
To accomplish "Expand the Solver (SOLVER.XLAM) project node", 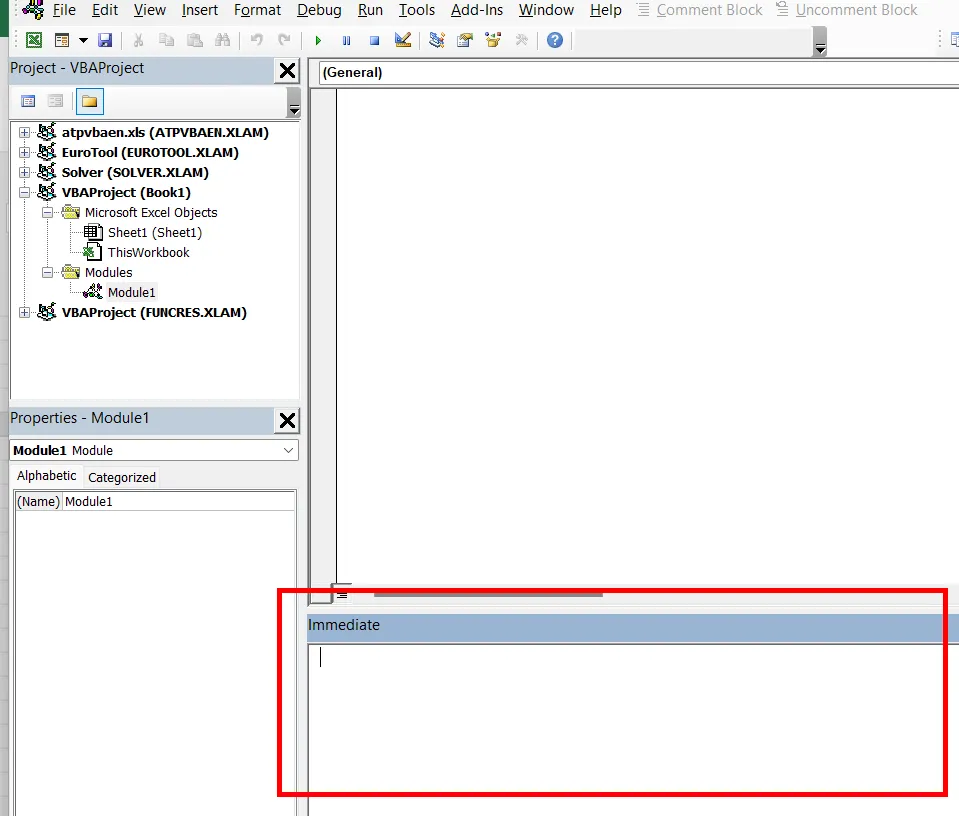I will point(24,172).
